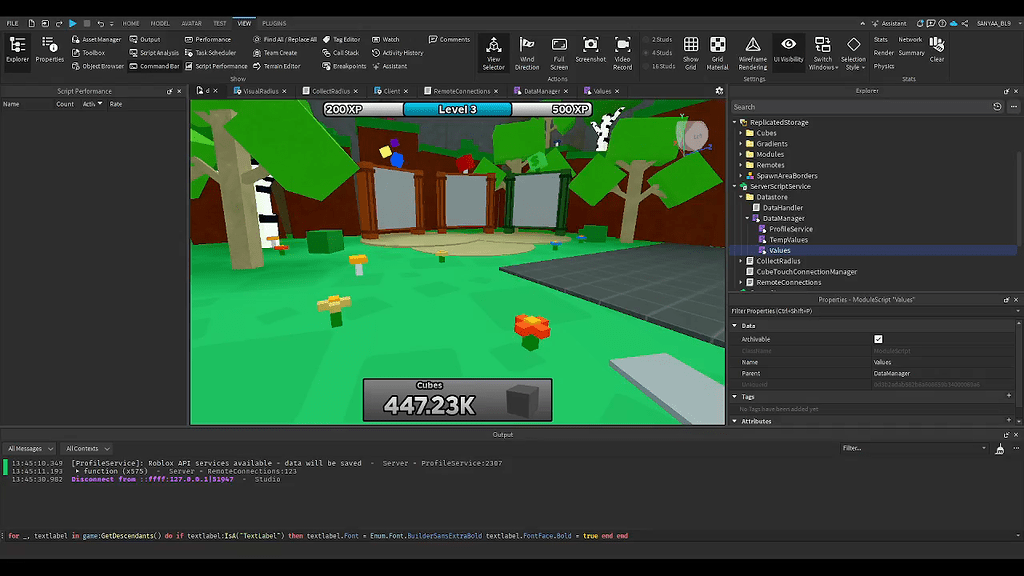Viewport: 1024px width, 576px height.
Task: Collapse the ServerScriptService tree item
Action: pyautogui.click(x=733, y=186)
